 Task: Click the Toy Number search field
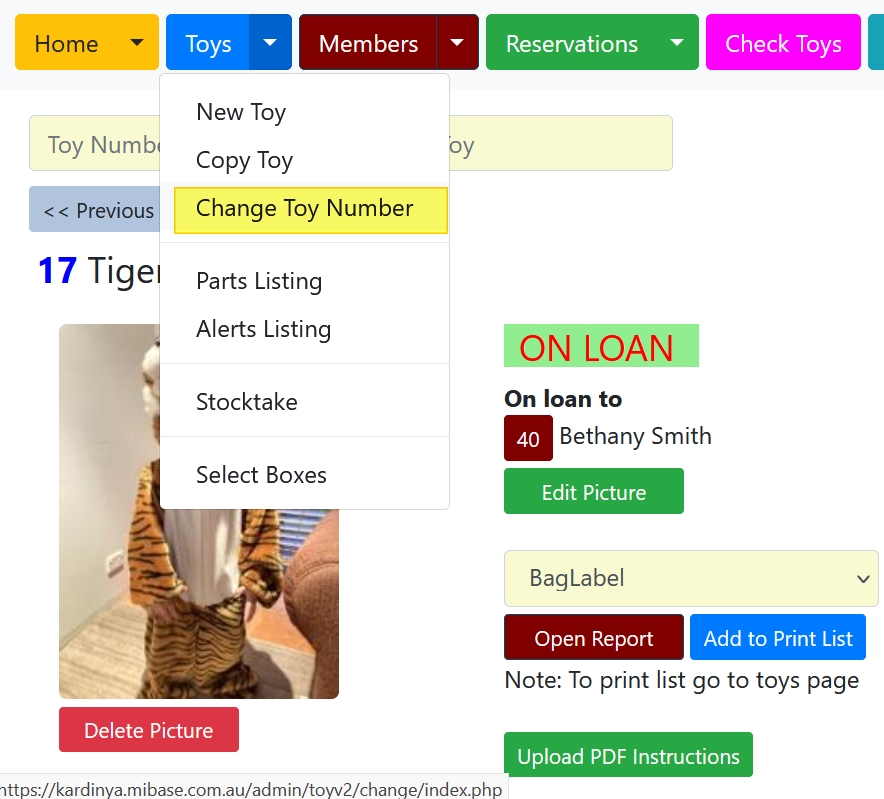[96, 143]
